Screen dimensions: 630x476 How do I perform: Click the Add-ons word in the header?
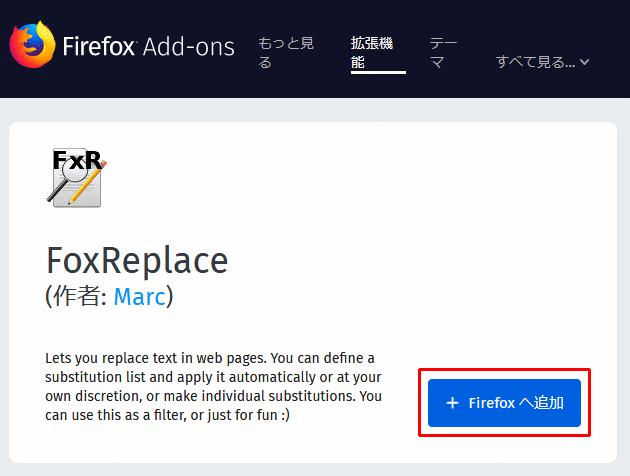188,46
